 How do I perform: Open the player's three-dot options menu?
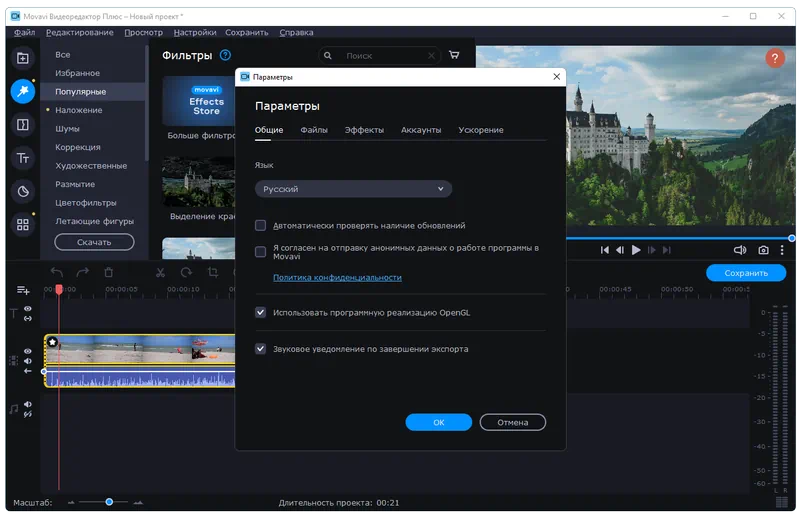(x=782, y=250)
